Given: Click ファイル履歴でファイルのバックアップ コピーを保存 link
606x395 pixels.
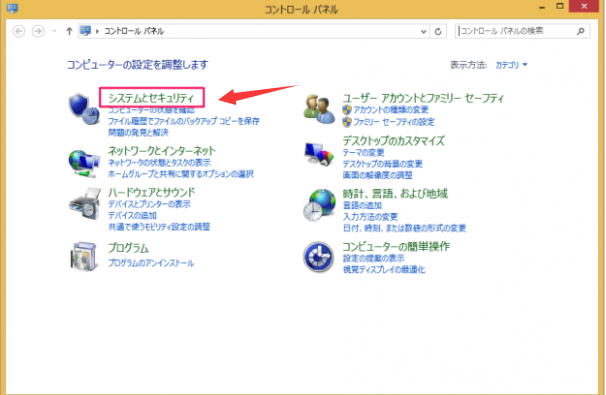Looking at the screenshot, I should [184, 121].
